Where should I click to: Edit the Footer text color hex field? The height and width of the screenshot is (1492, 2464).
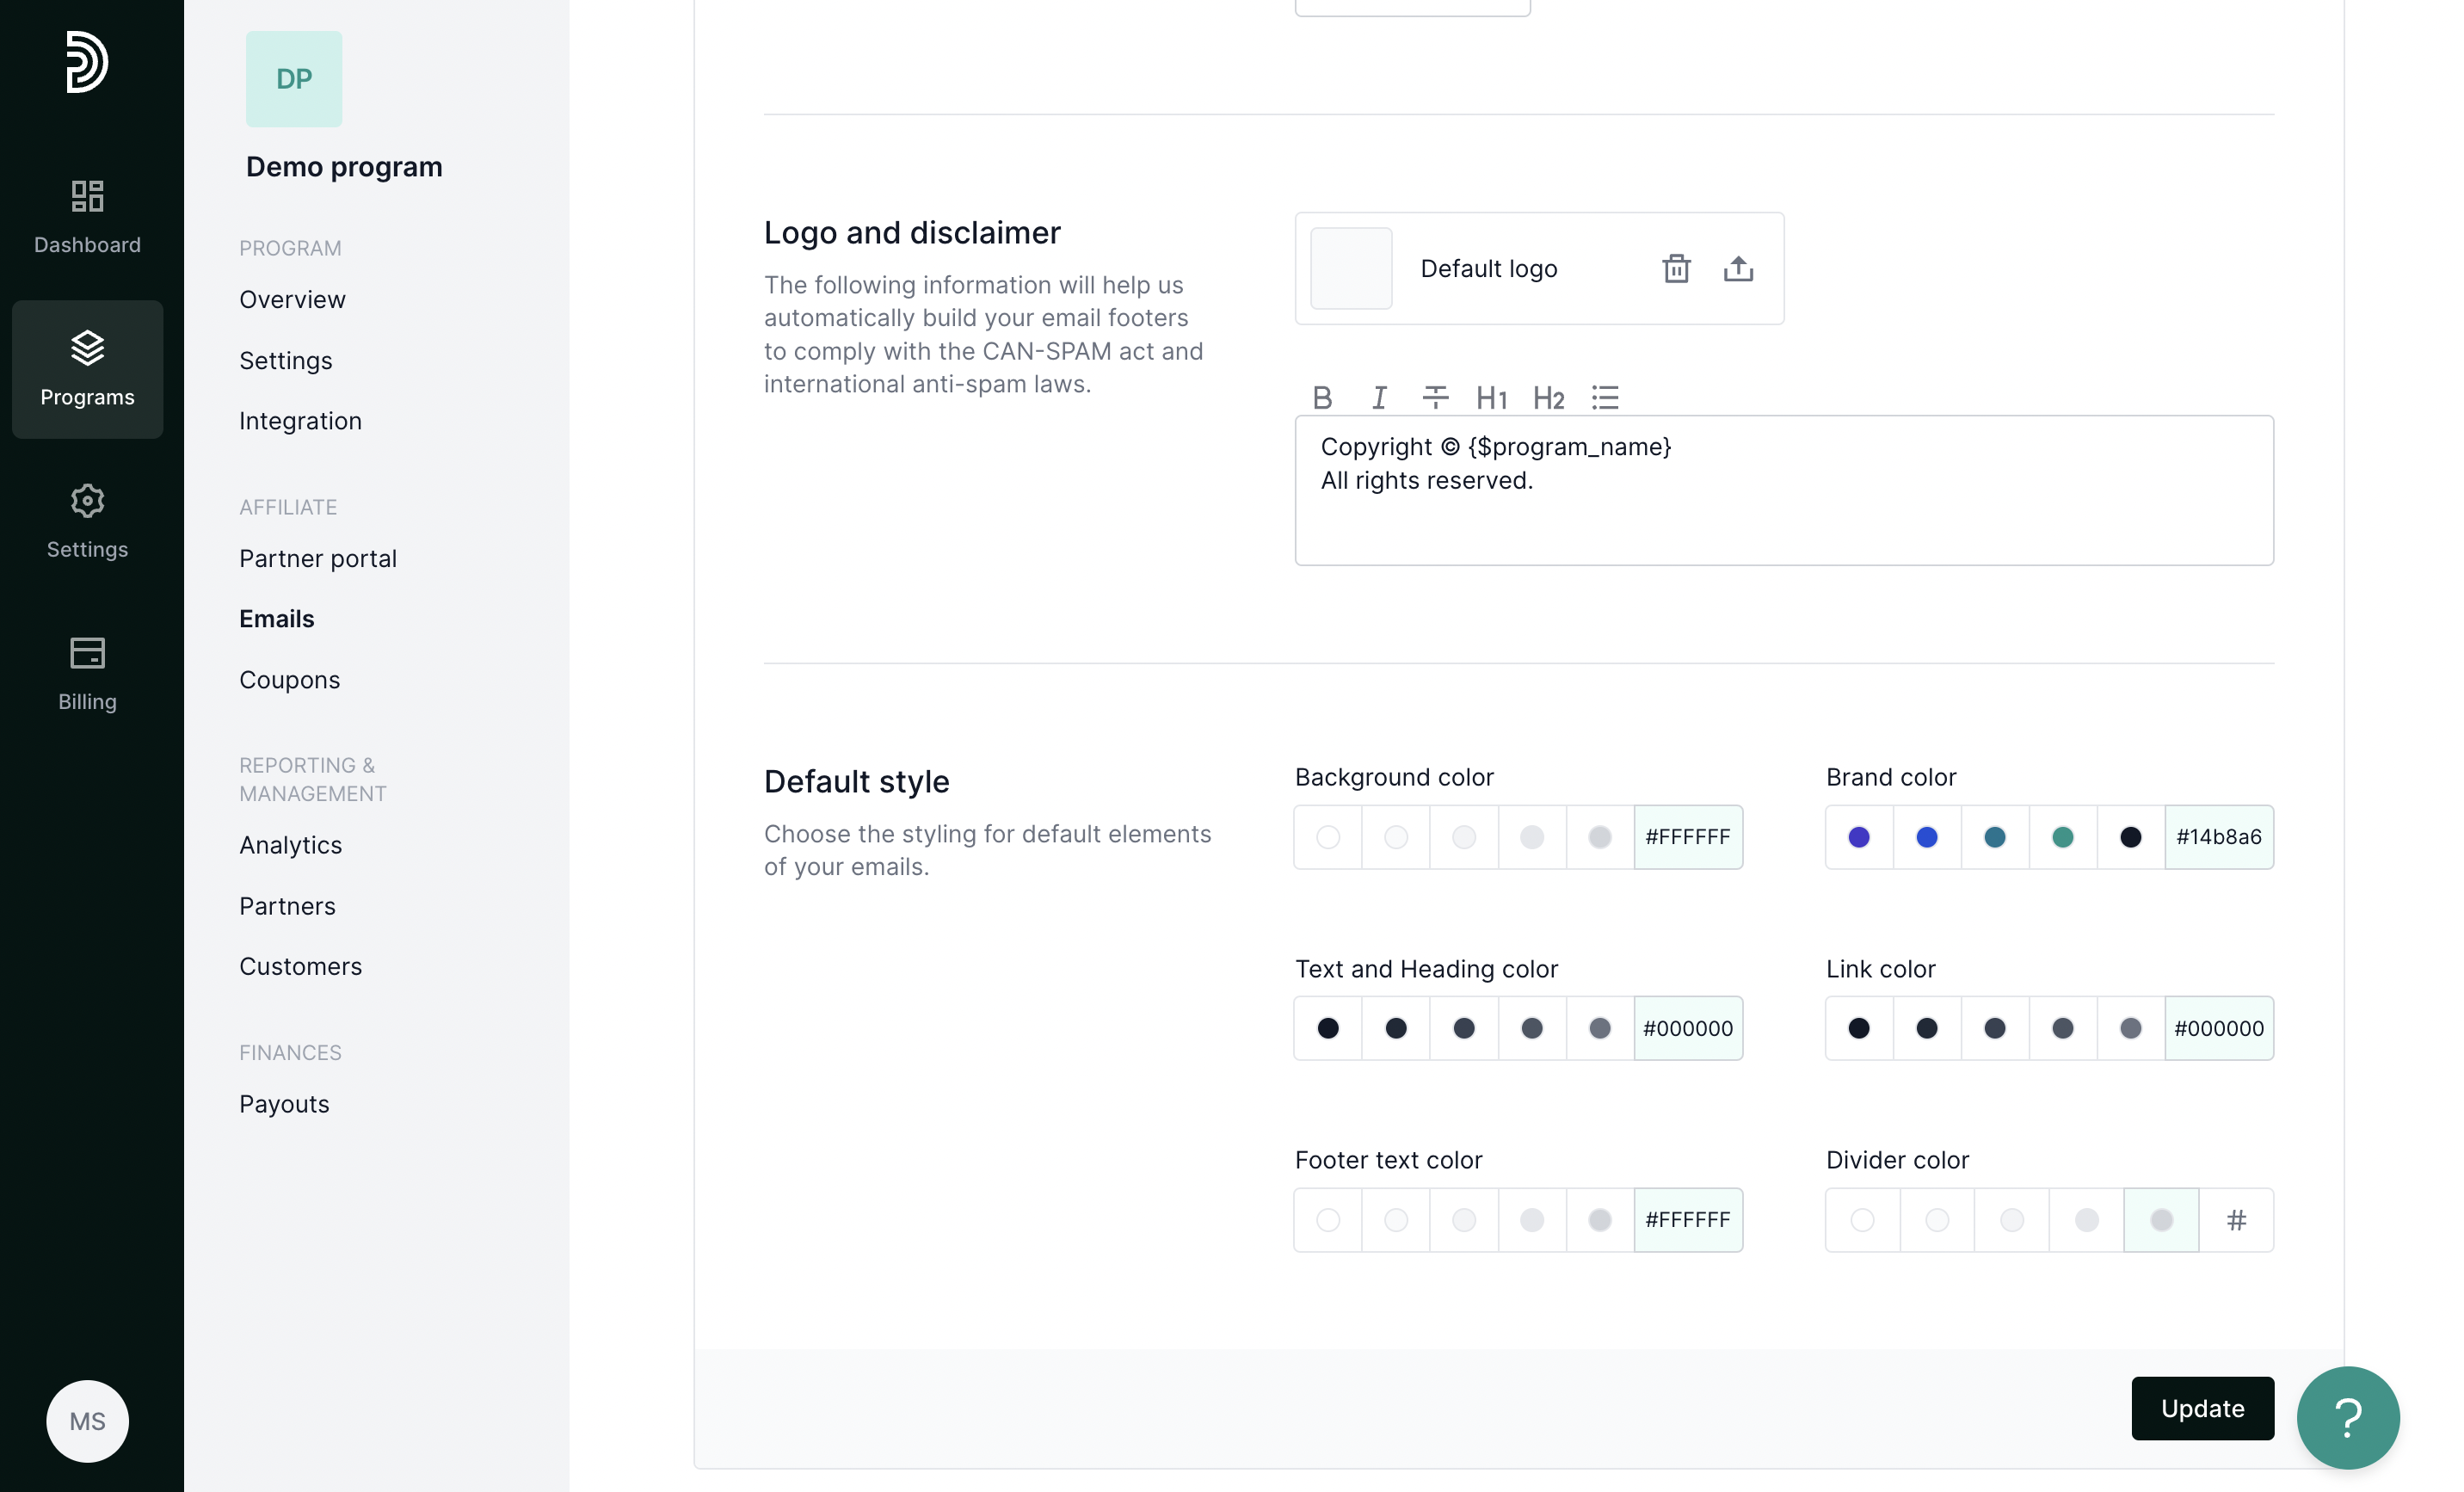point(1687,1219)
